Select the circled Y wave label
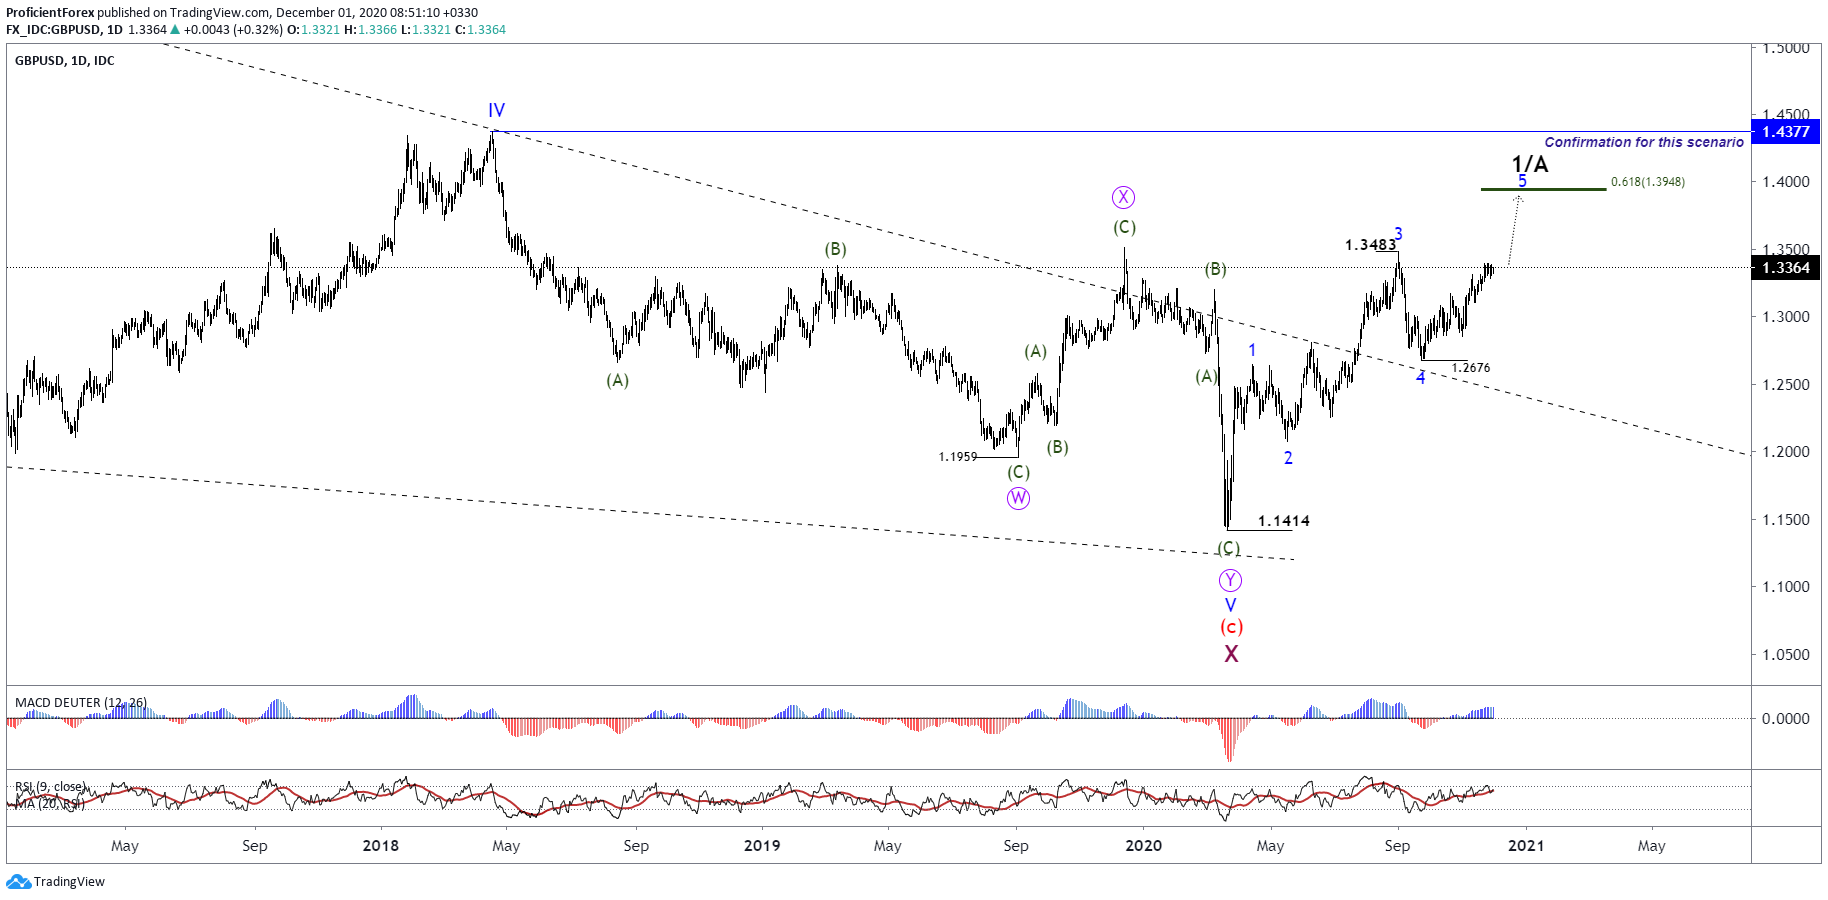The height and width of the screenshot is (900, 1828). (x=1230, y=580)
